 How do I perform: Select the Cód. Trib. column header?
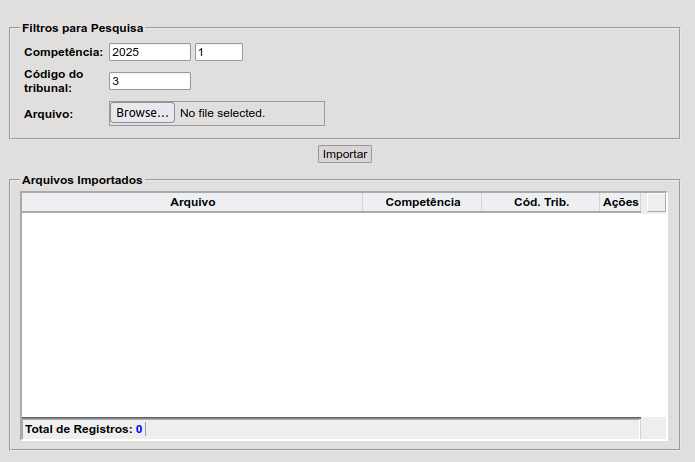541,202
